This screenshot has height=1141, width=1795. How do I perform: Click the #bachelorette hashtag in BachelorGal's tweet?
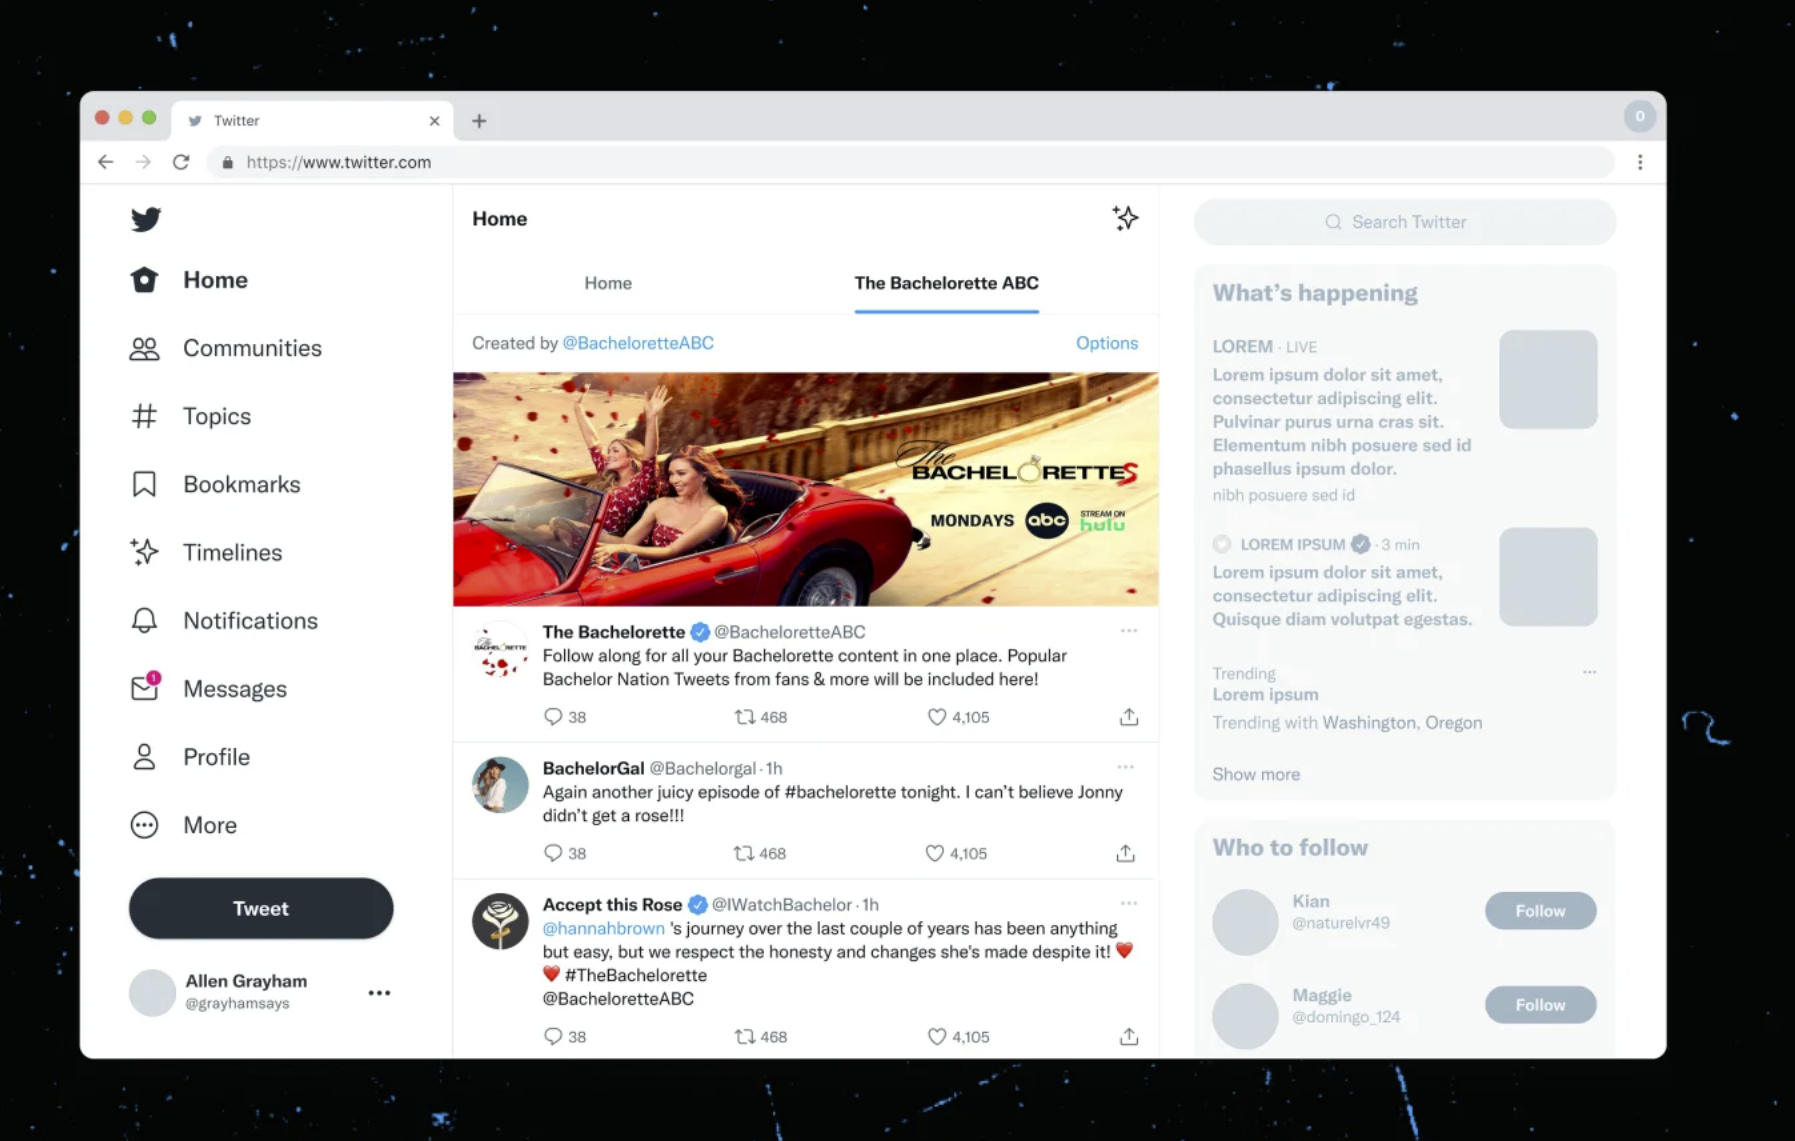click(x=840, y=792)
